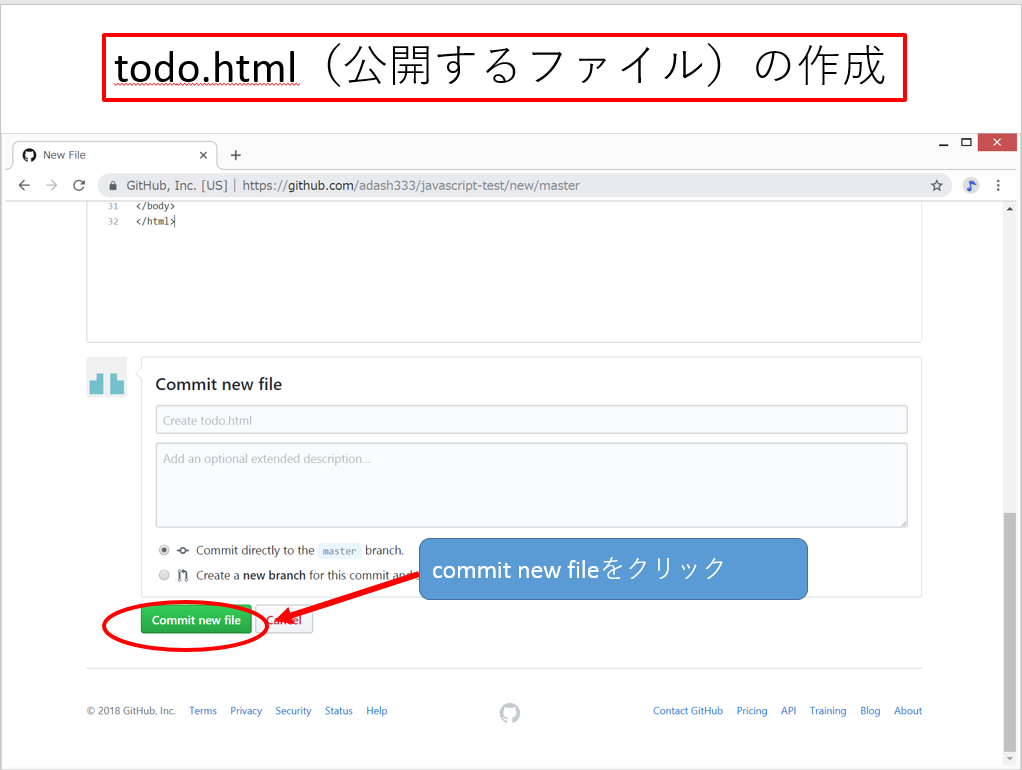Open a new browser tab

(x=236, y=155)
